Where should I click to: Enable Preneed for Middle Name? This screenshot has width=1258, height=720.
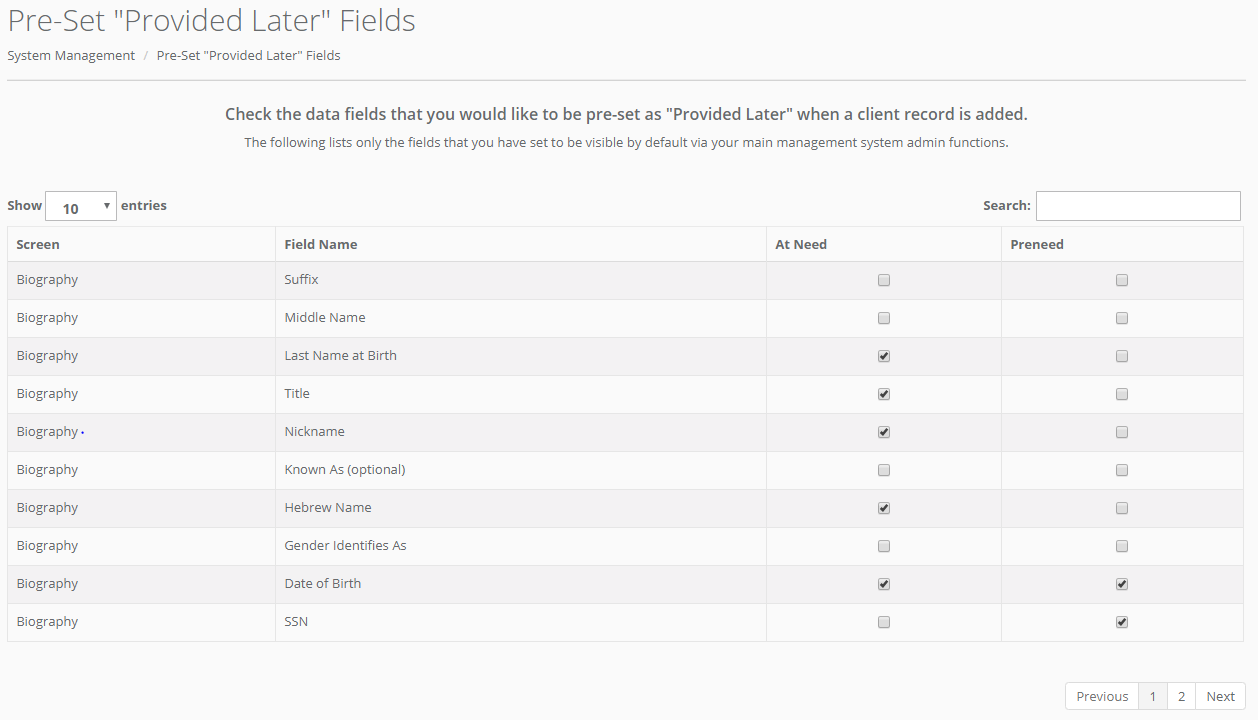pos(1122,319)
